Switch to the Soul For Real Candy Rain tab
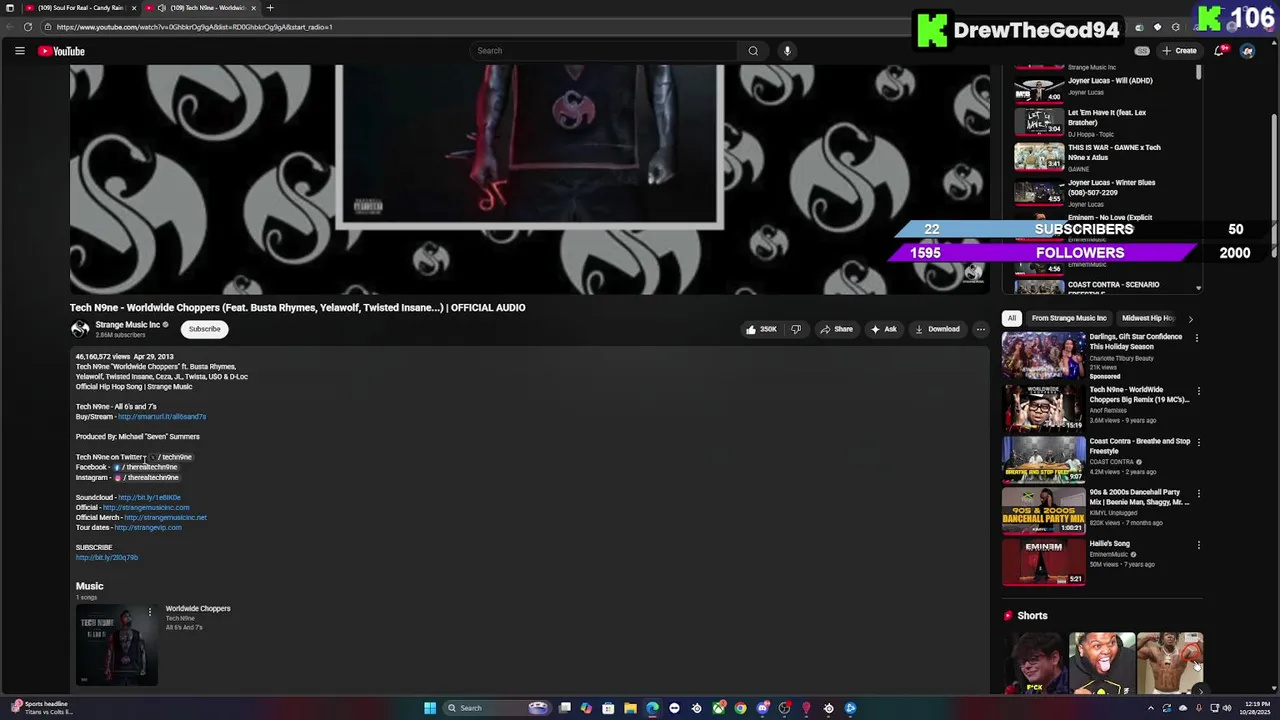The image size is (1280, 720). click(x=79, y=8)
